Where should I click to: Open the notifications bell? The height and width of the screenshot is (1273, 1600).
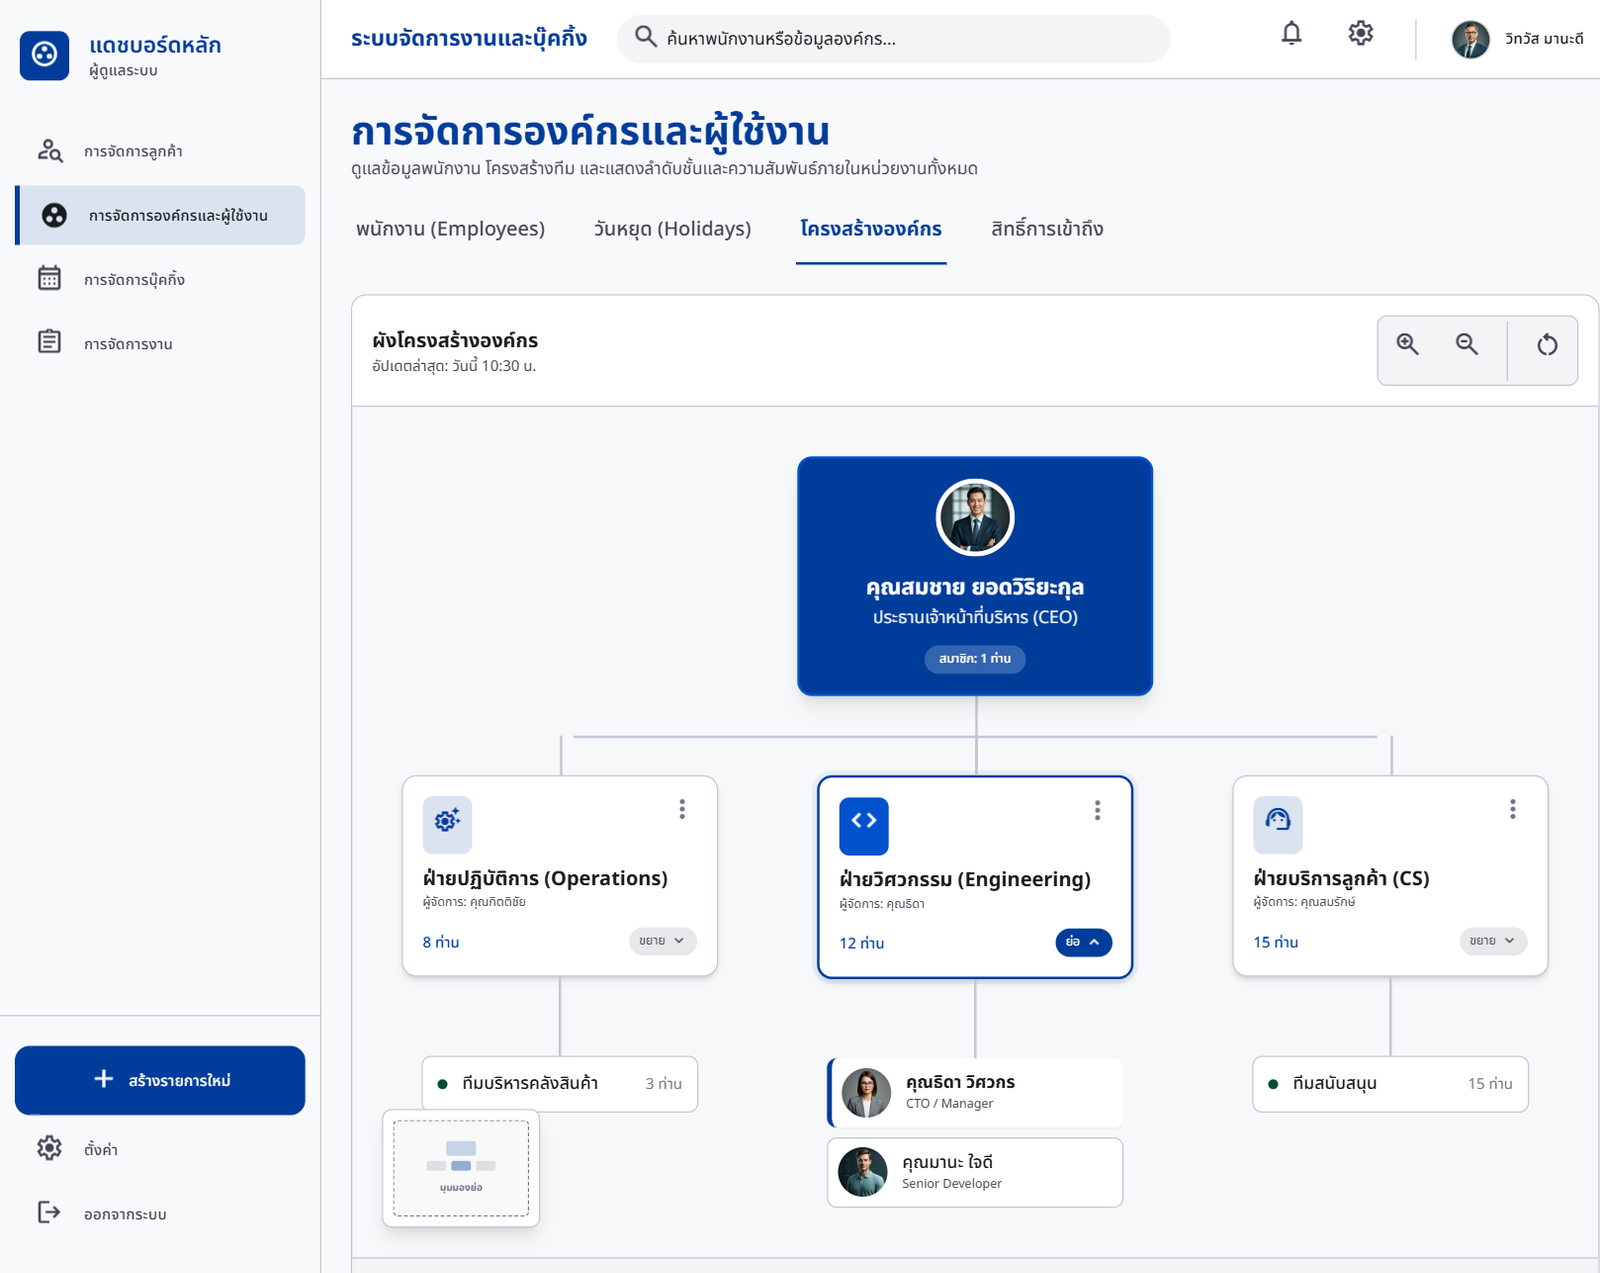point(1292,34)
